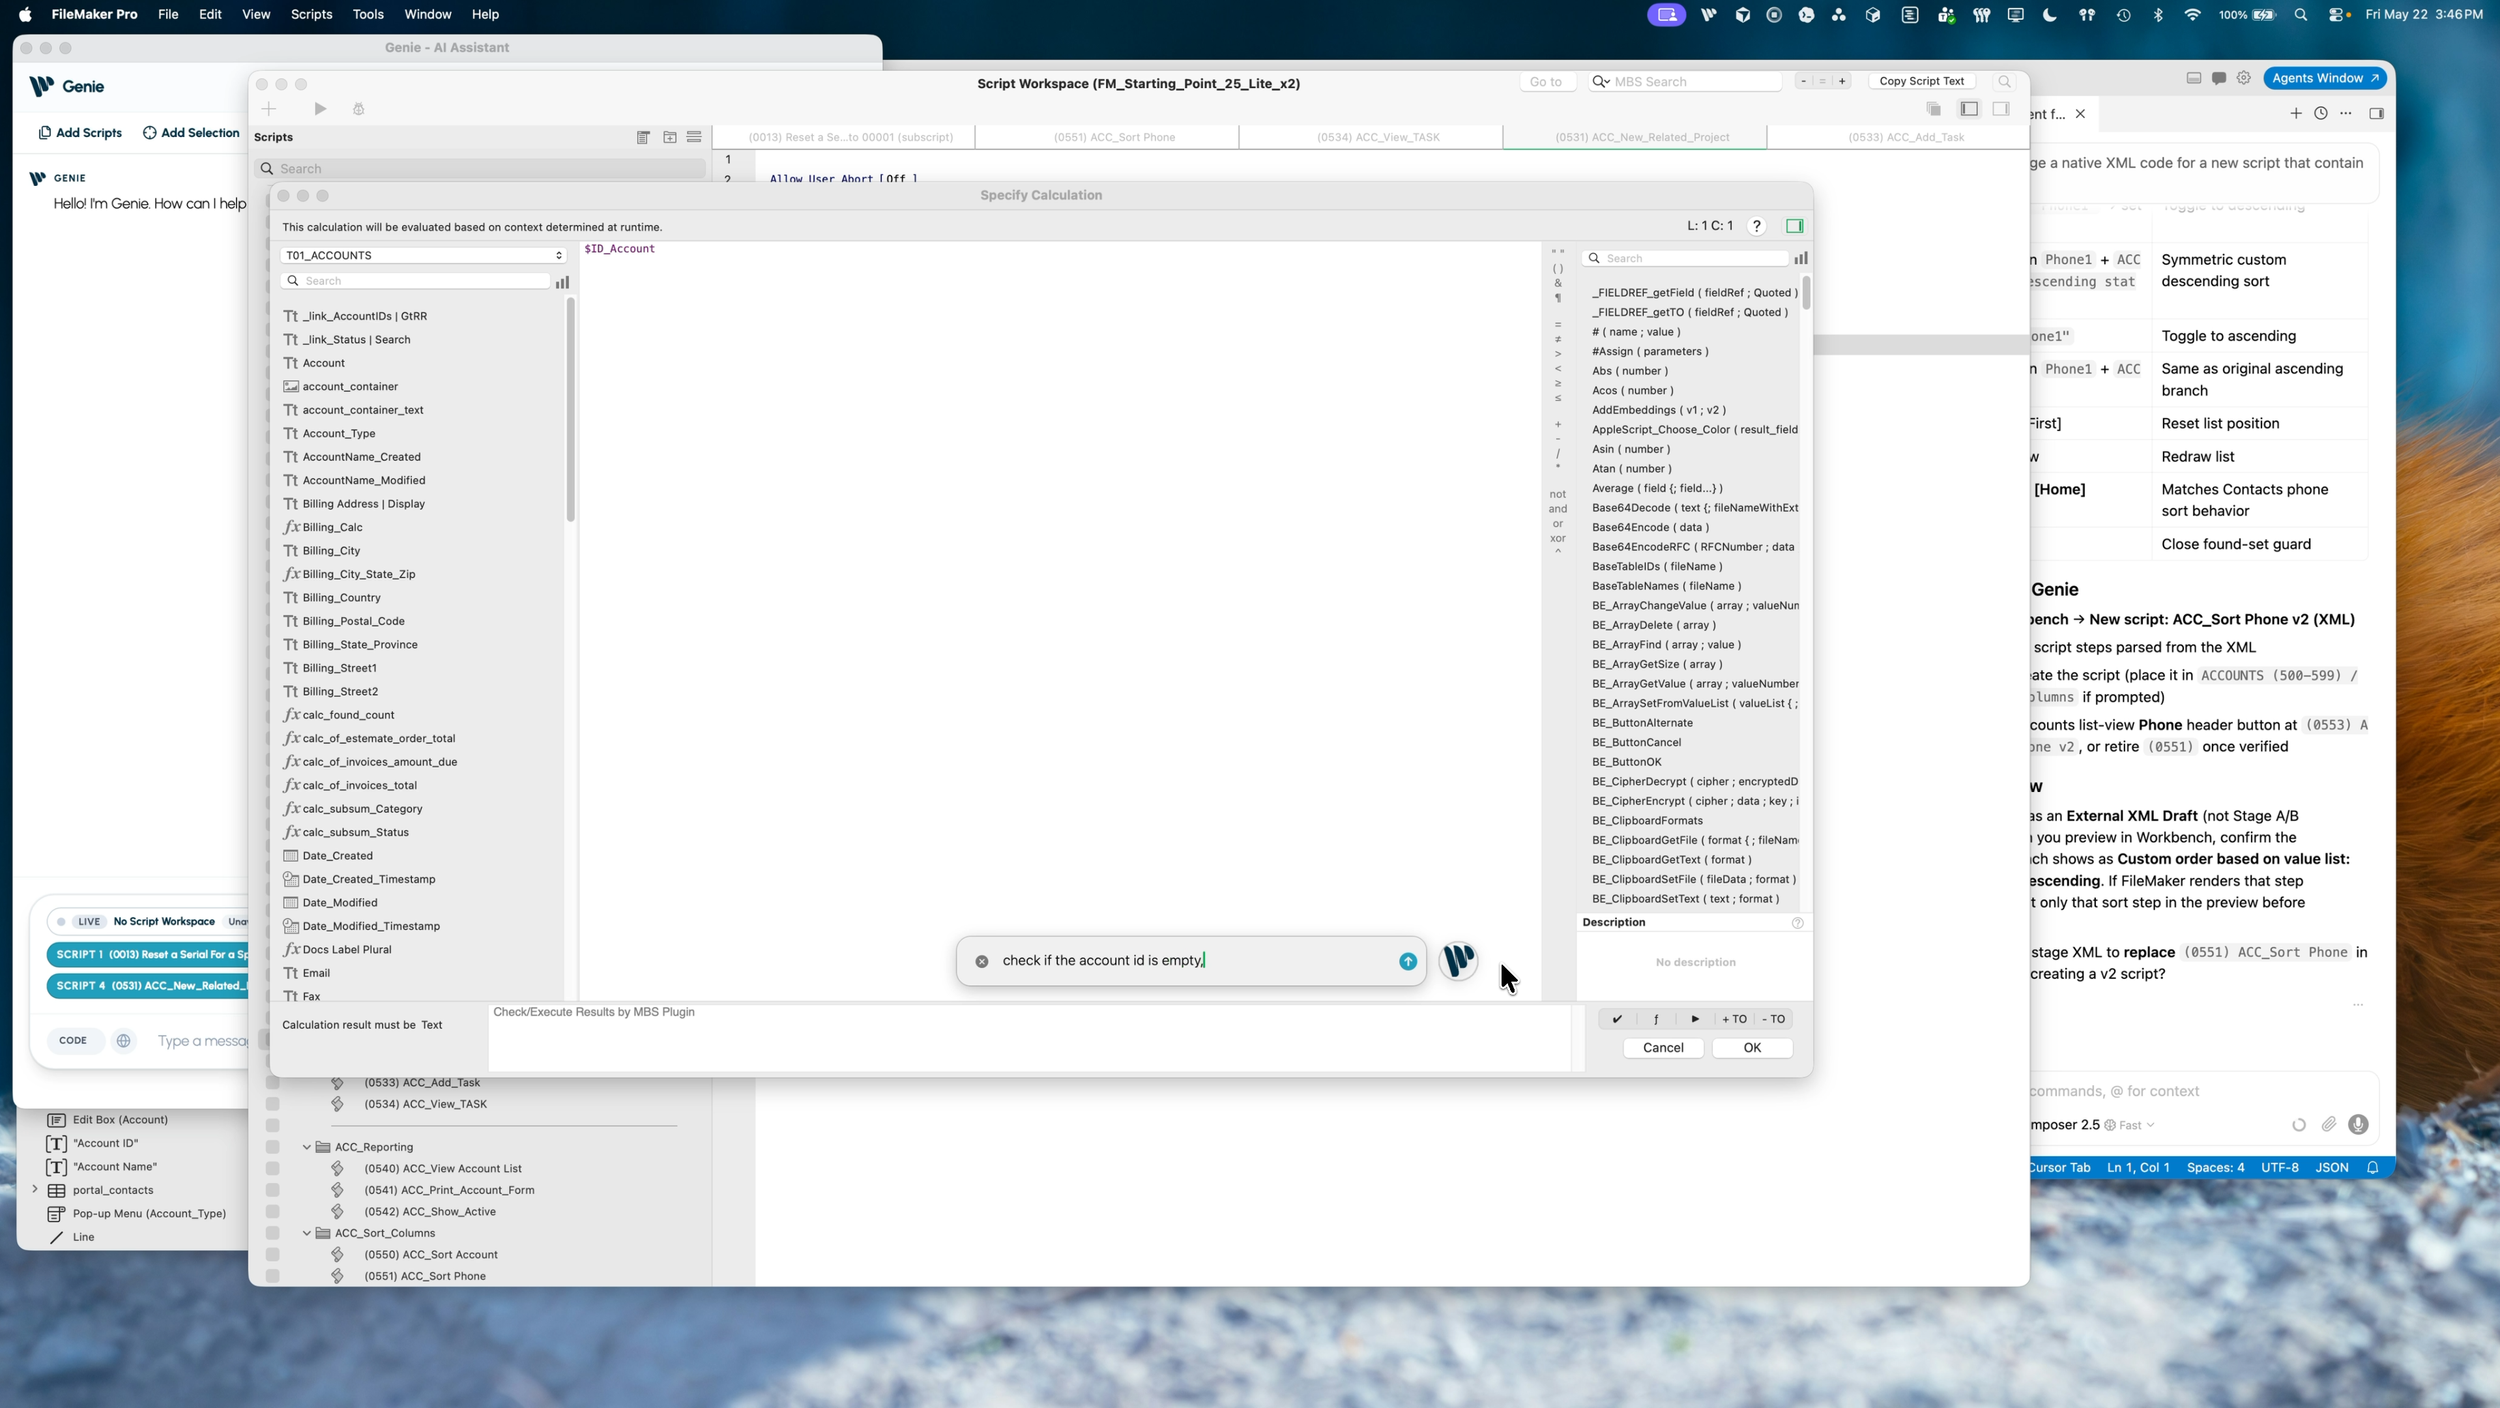Toggle checkbox beside (0551) ACC_Sort Phone in list
Viewport: 2500px width, 1408px height.
272,1277
